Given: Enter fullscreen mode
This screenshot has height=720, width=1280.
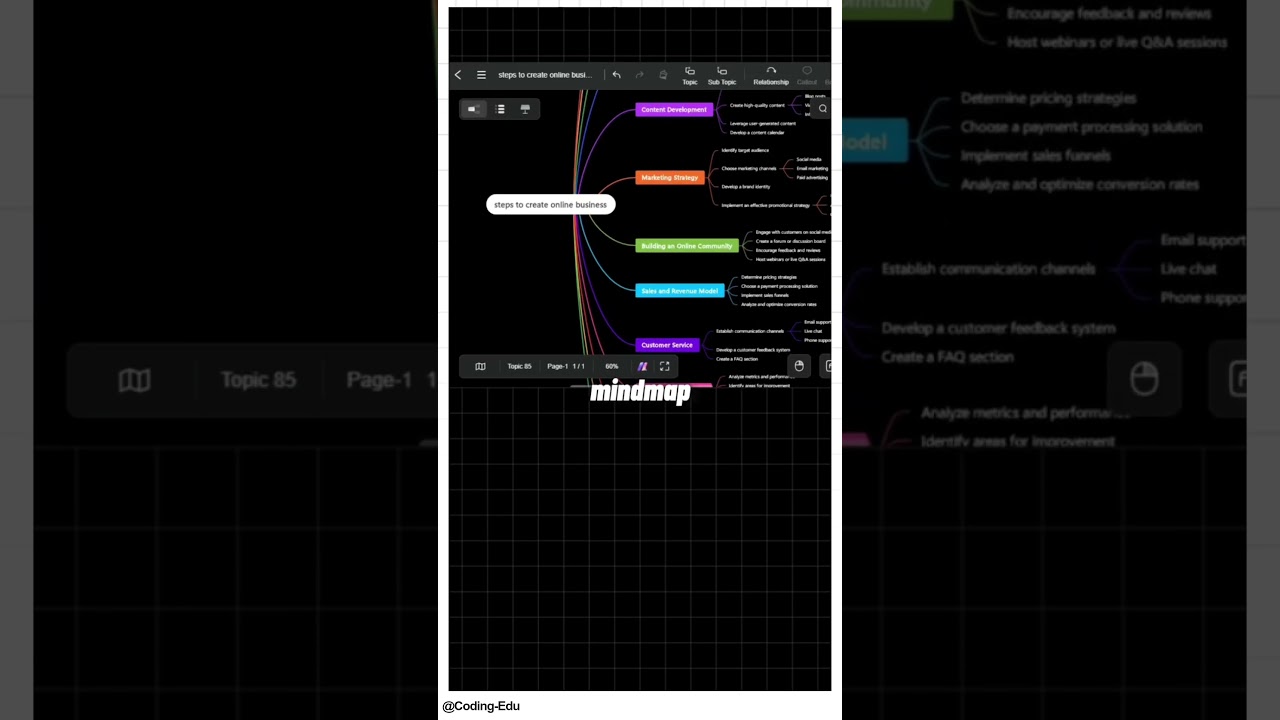Looking at the screenshot, I should pos(664,366).
